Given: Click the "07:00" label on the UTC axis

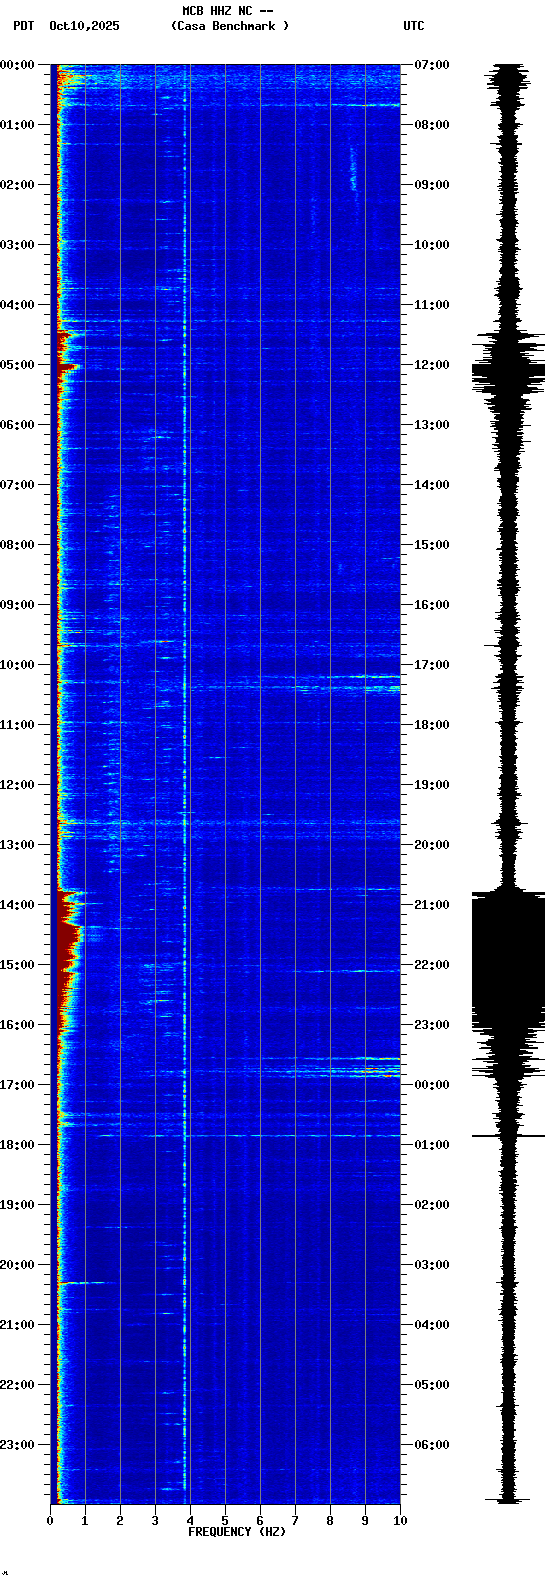Looking at the screenshot, I should [x=432, y=65].
